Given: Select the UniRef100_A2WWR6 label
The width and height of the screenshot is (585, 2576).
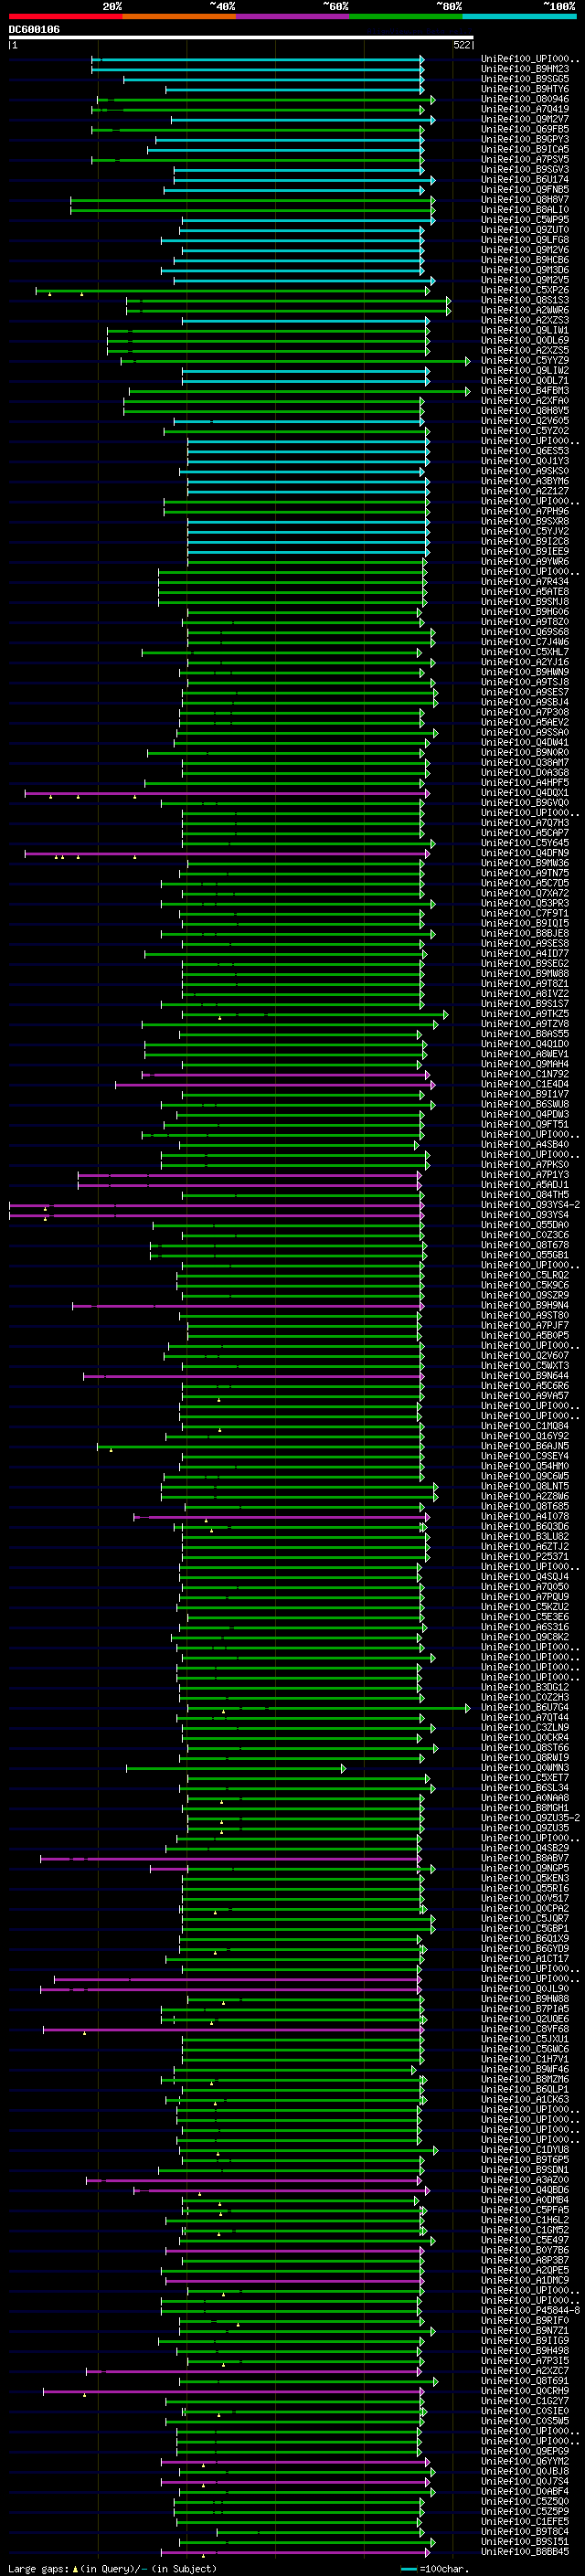Looking at the screenshot, I should click(525, 310).
